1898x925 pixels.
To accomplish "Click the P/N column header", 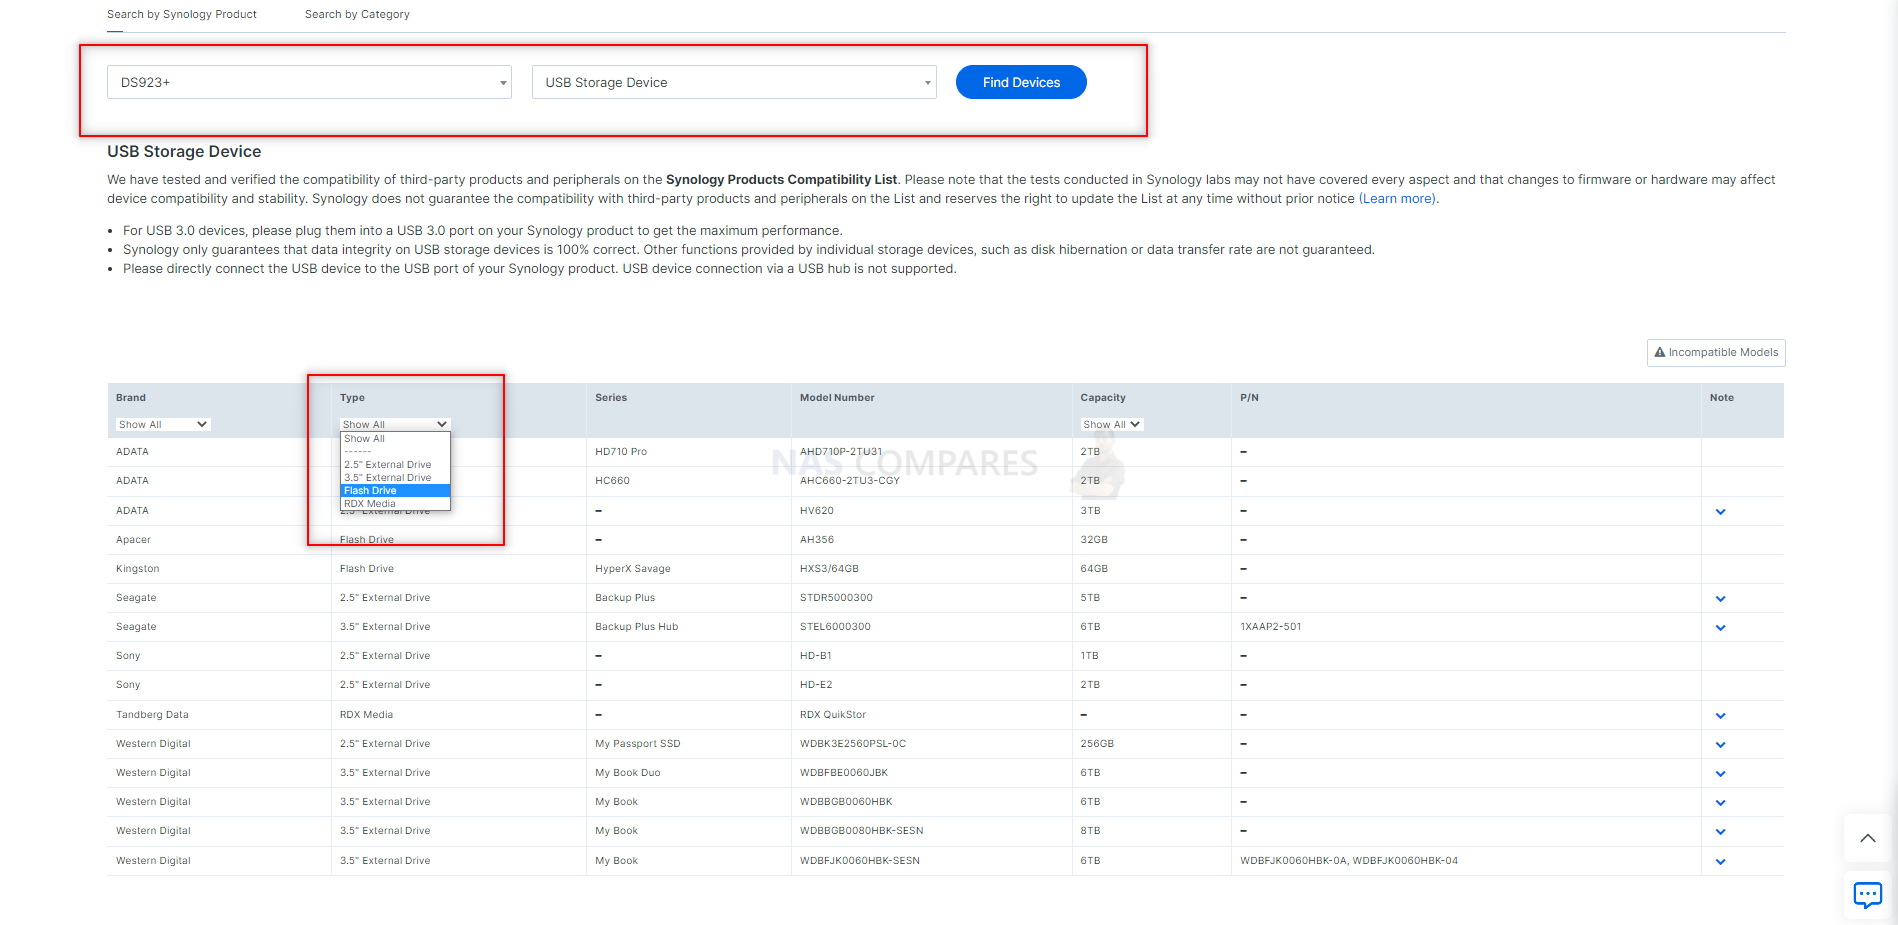I will (1249, 398).
